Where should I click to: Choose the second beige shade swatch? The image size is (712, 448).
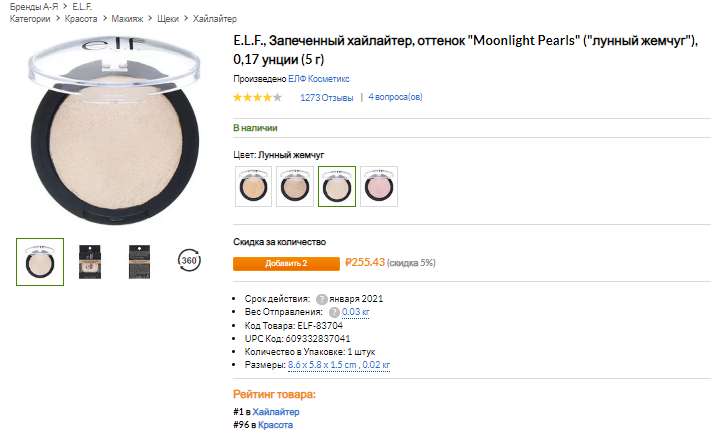[x=295, y=186]
